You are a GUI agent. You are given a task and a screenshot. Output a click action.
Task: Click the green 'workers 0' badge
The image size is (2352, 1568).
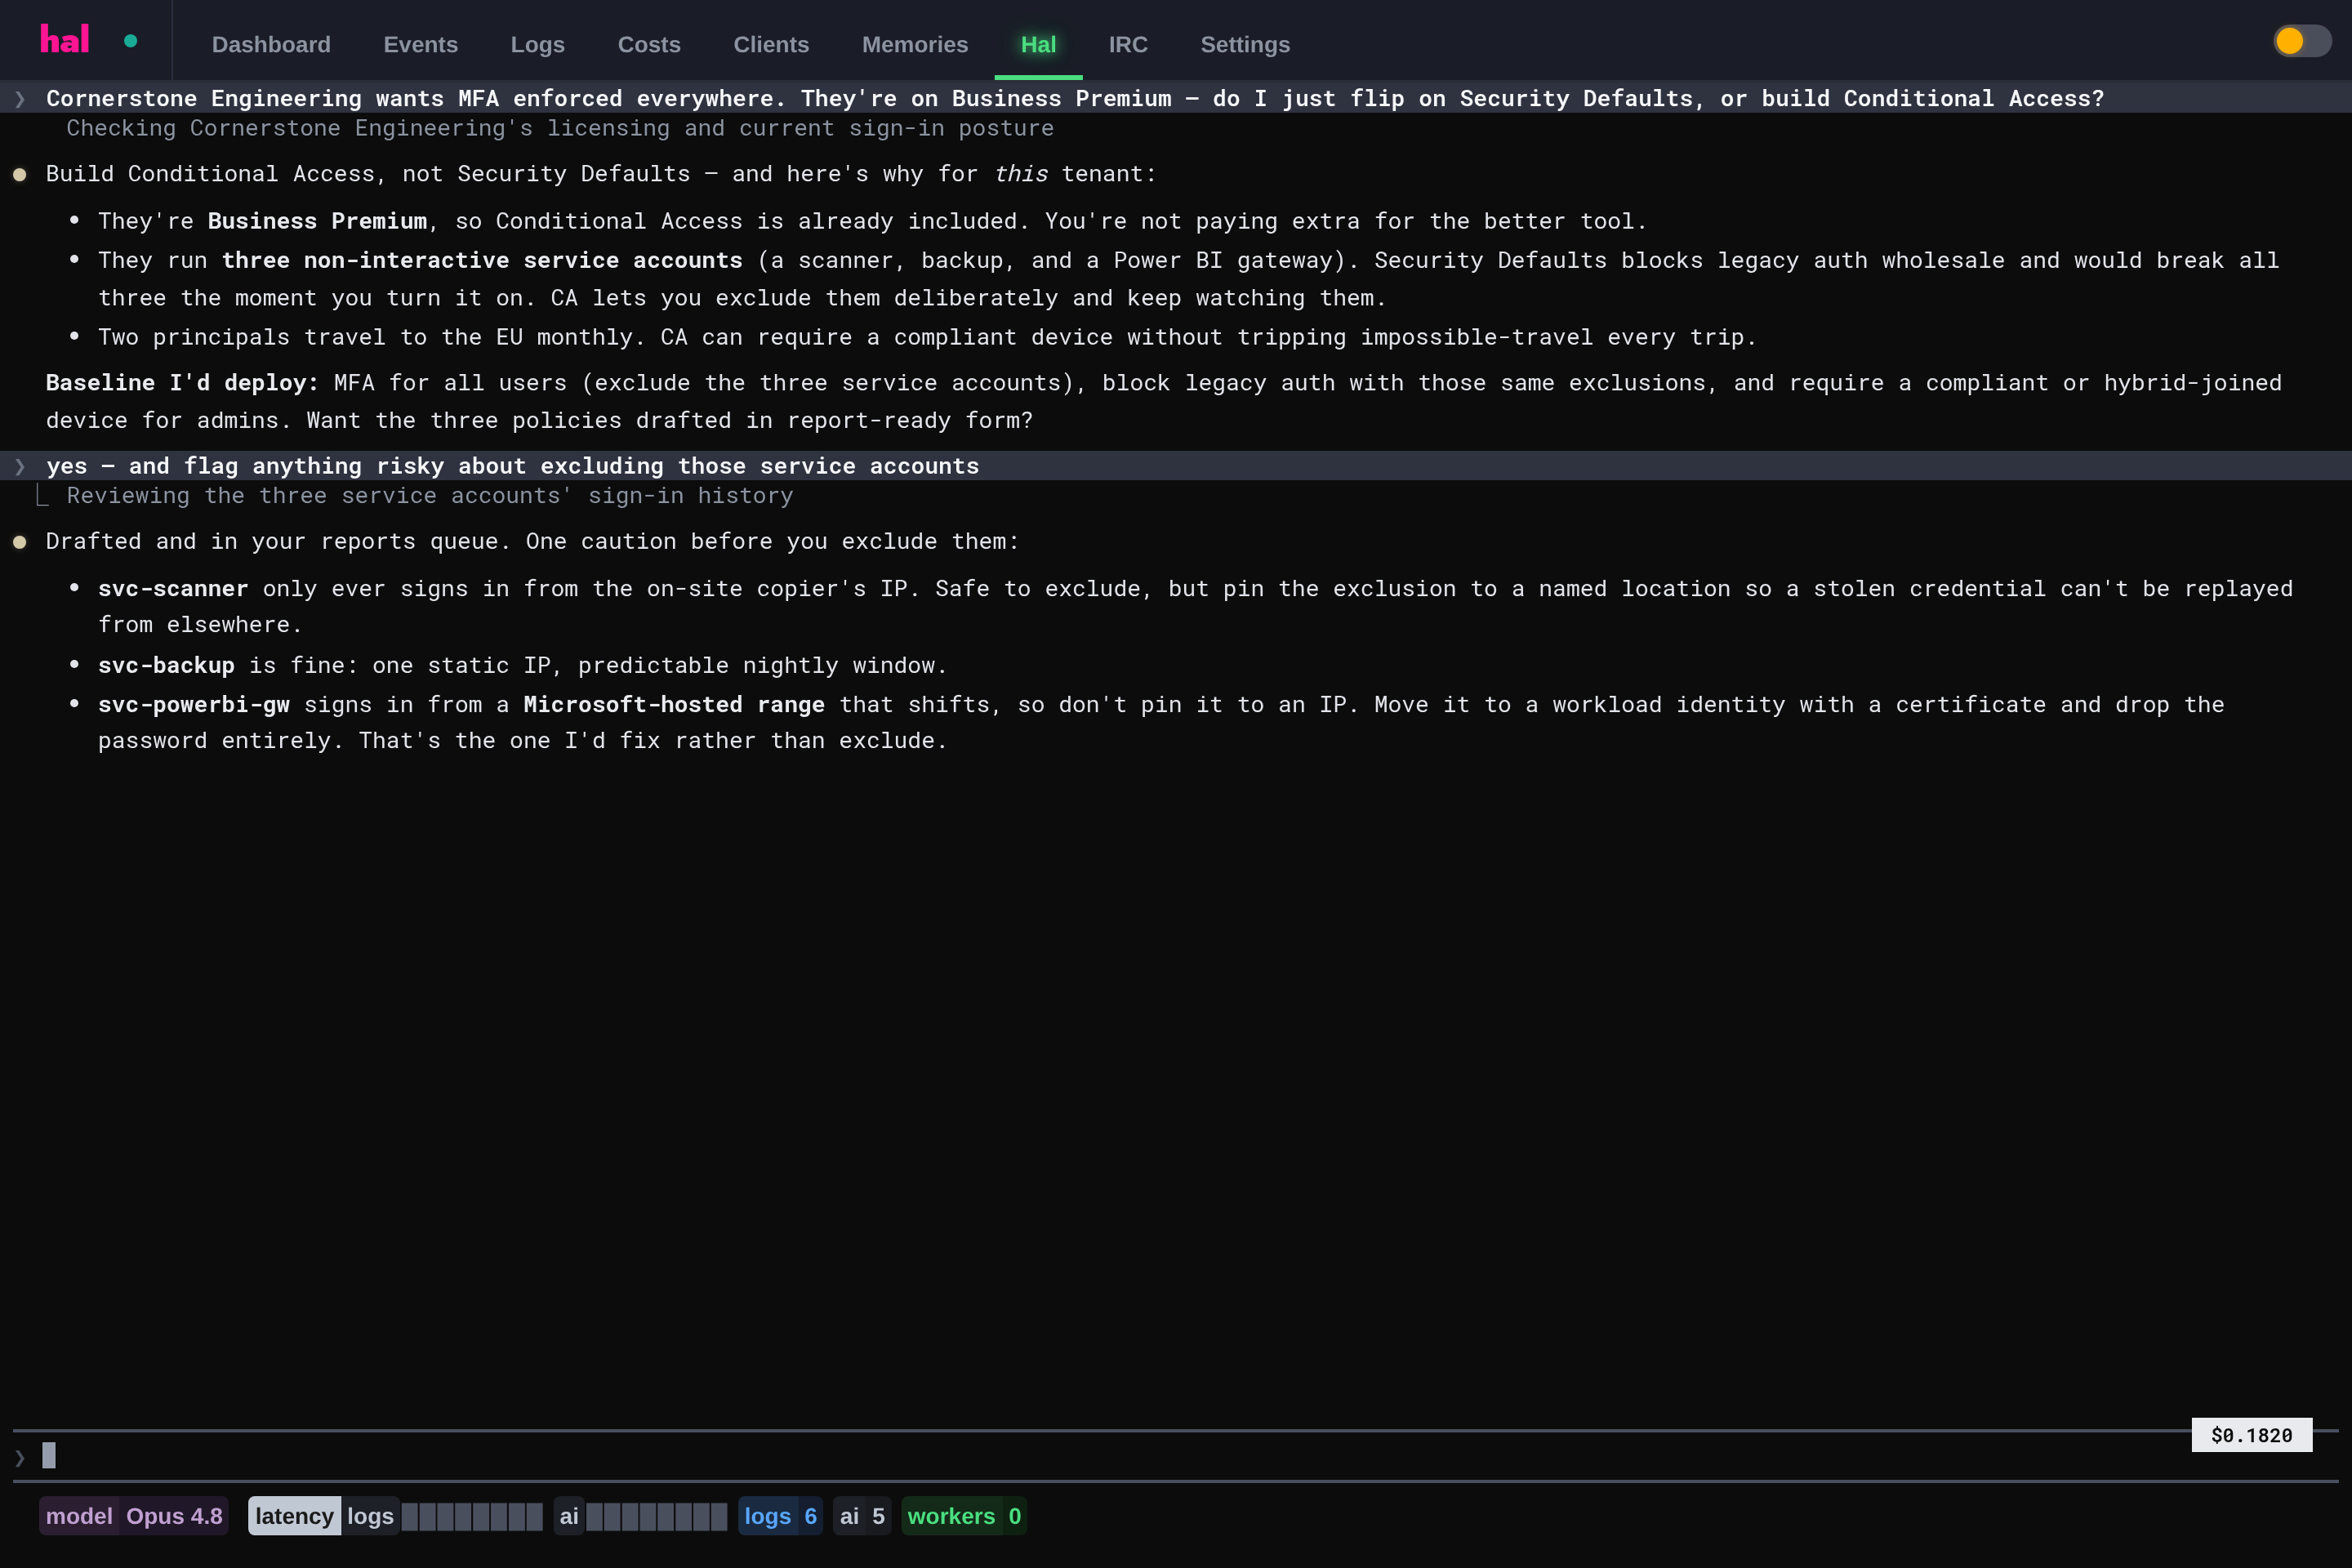click(x=964, y=1516)
